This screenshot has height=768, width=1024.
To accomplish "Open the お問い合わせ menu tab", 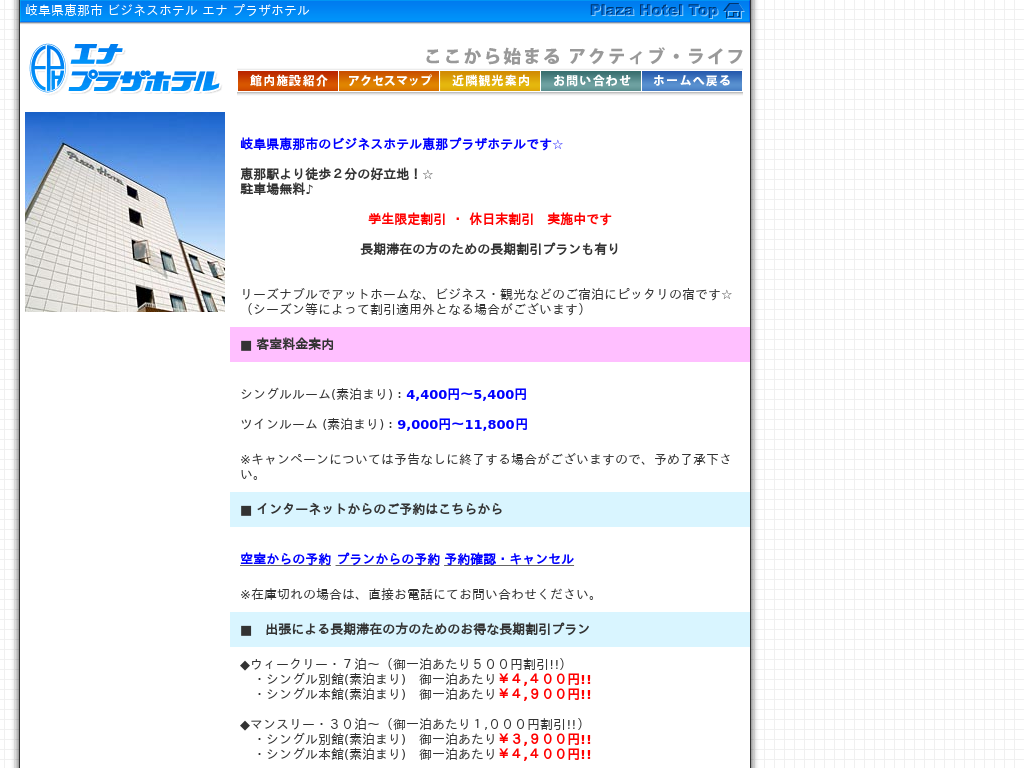I will pyautogui.click(x=591, y=81).
